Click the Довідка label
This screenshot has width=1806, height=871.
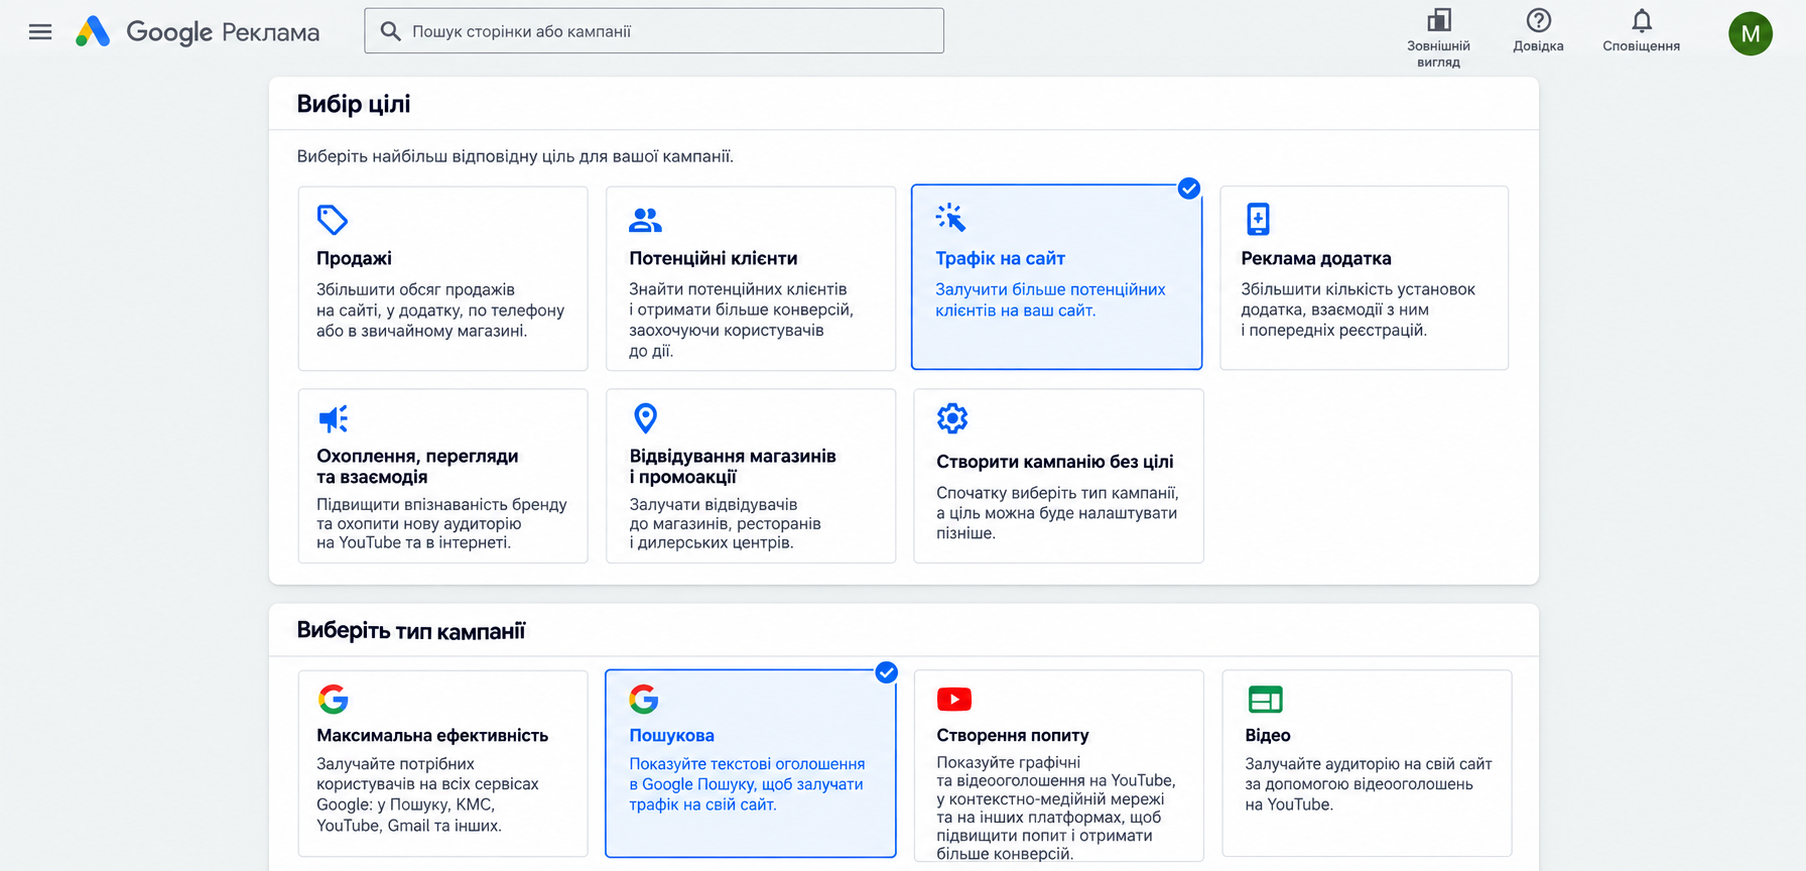click(x=1538, y=46)
